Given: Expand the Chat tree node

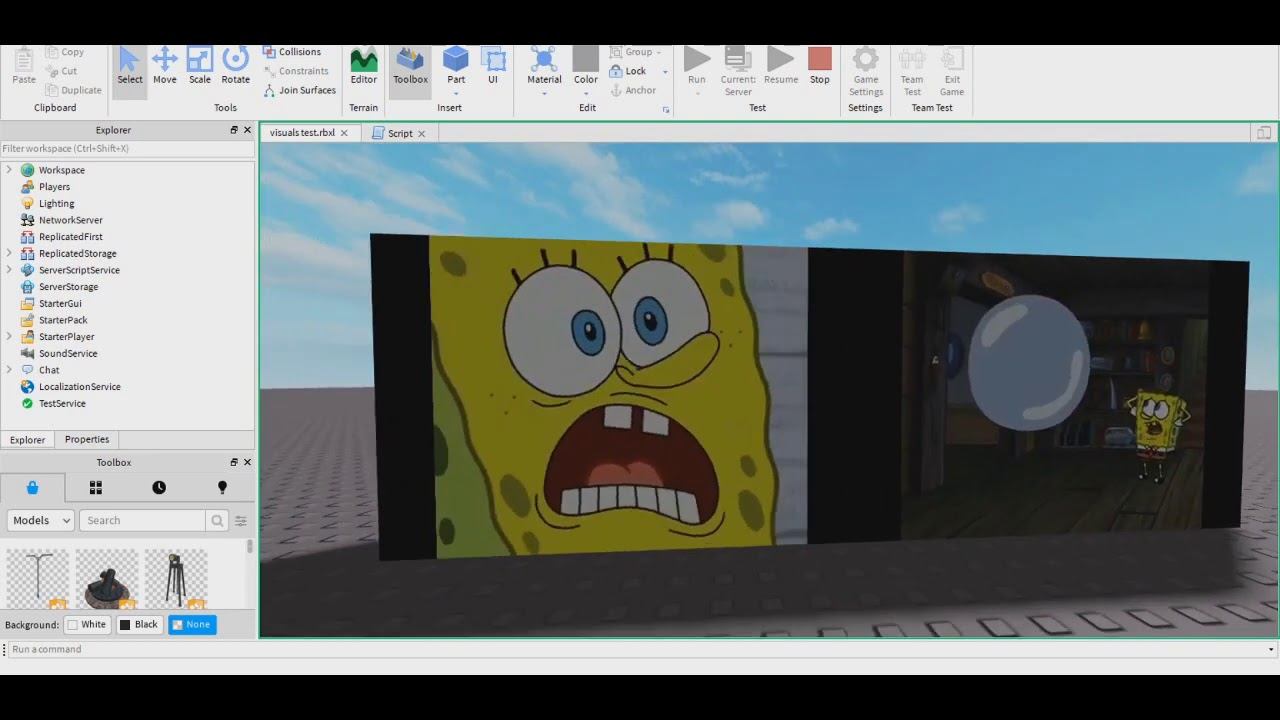Looking at the screenshot, I should tap(9, 370).
